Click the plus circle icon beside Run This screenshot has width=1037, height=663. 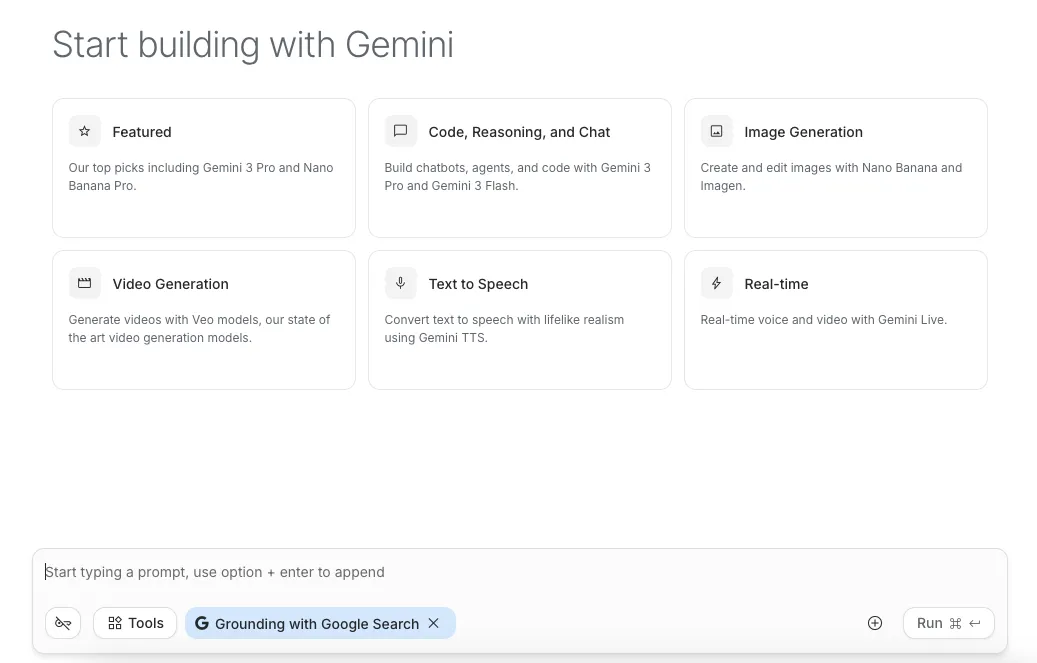(x=875, y=623)
